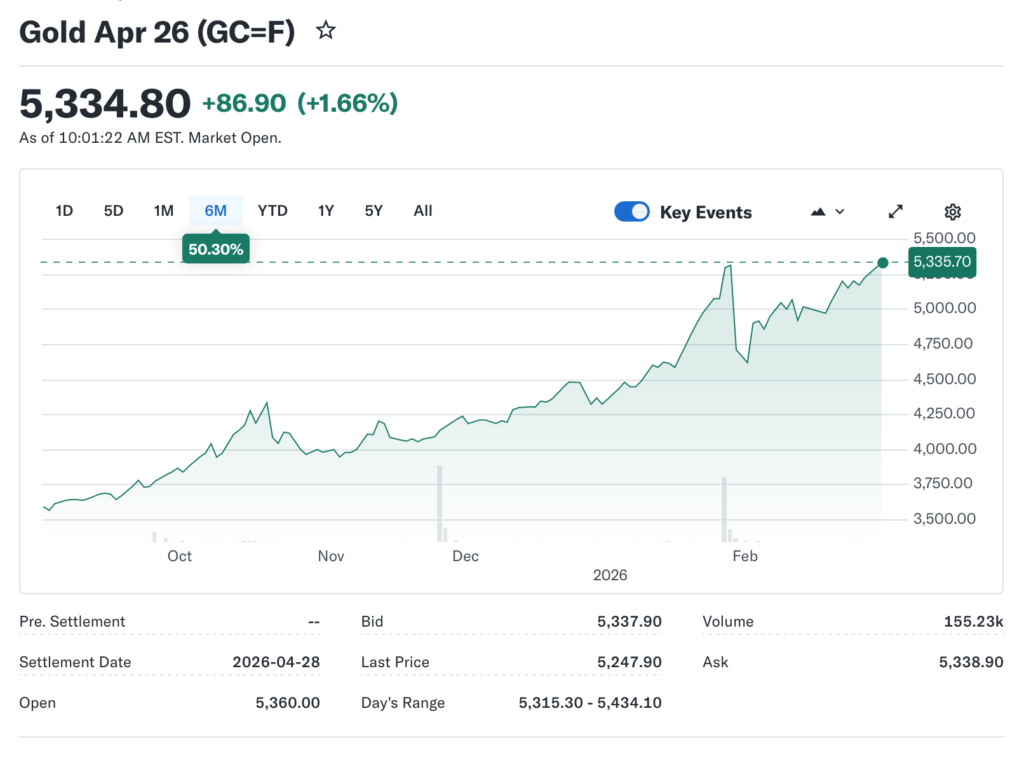
Task: Select the mountain chart type icon
Action: [817, 211]
